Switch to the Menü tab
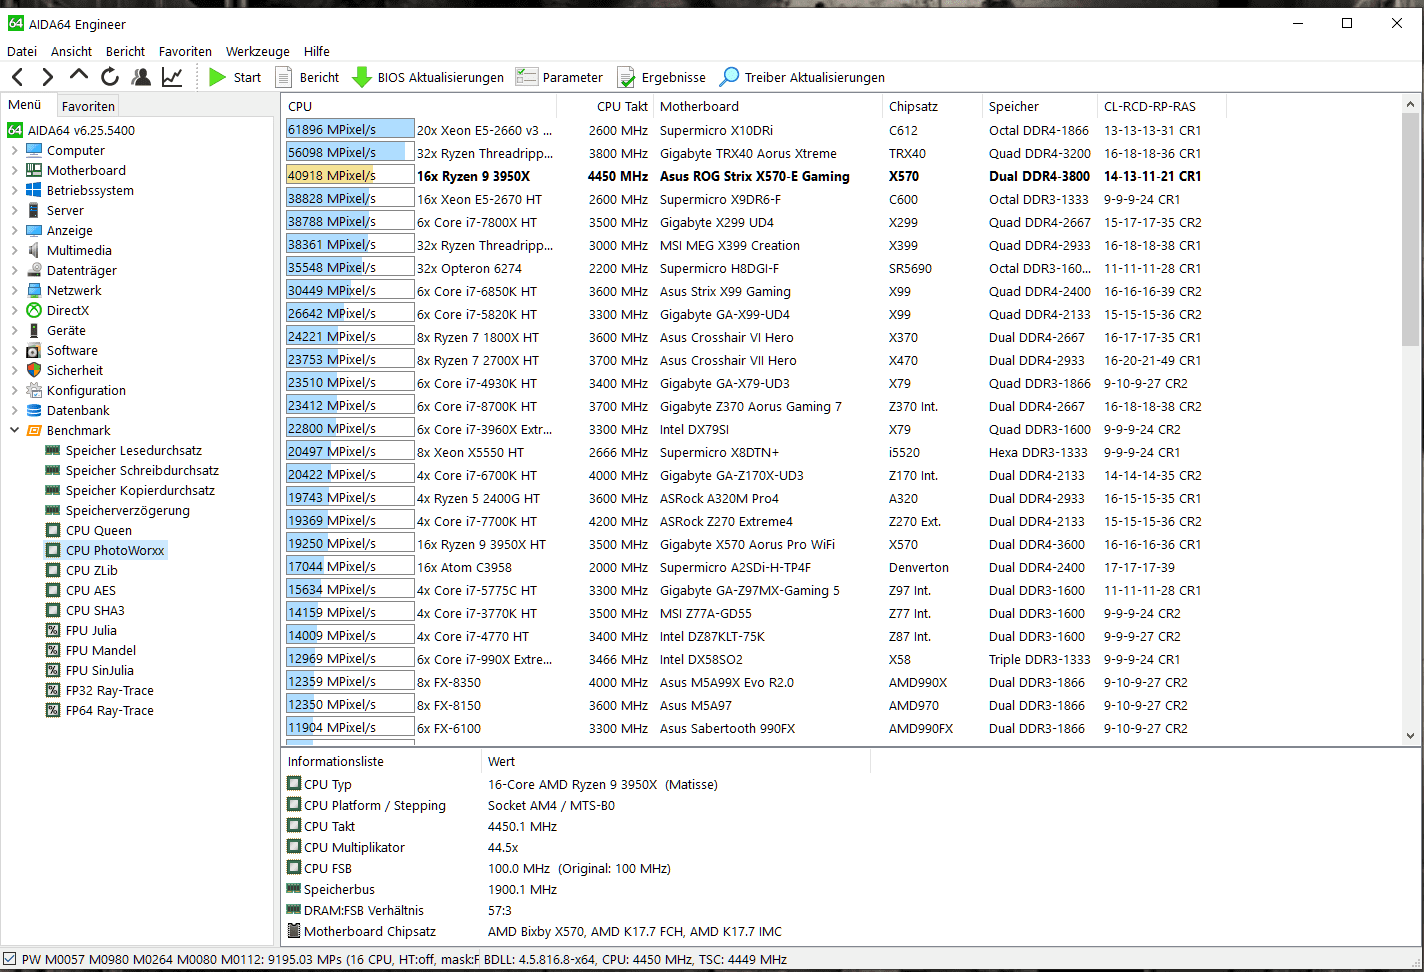The height and width of the screenshot is (972, 1424). (x=25, y=105)
